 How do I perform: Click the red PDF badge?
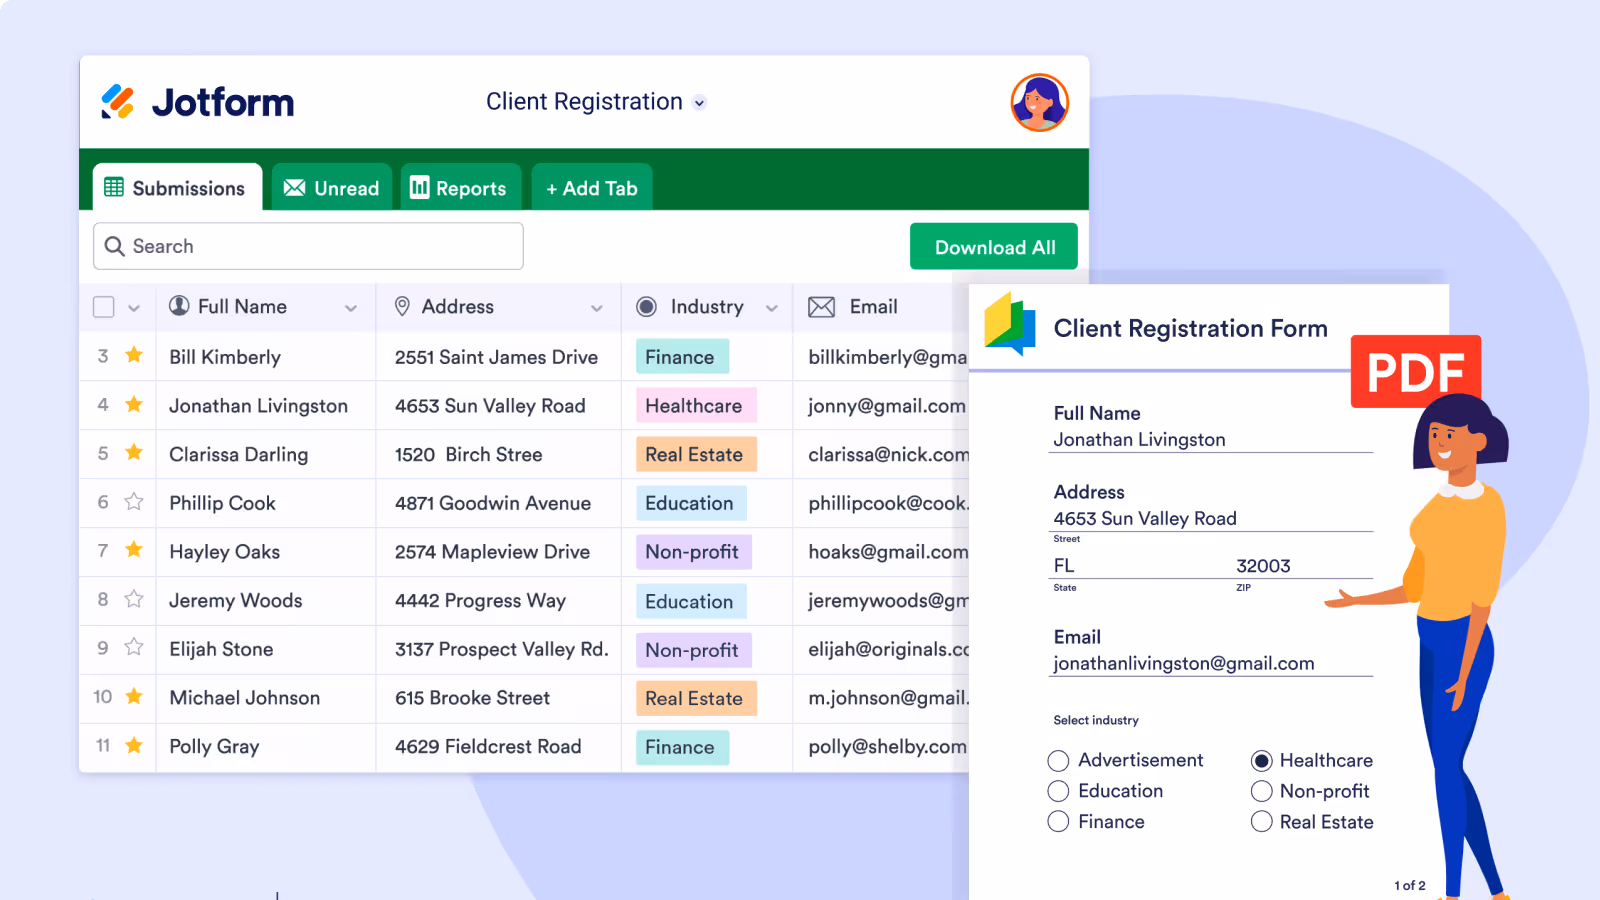[x=1415, y=371]
